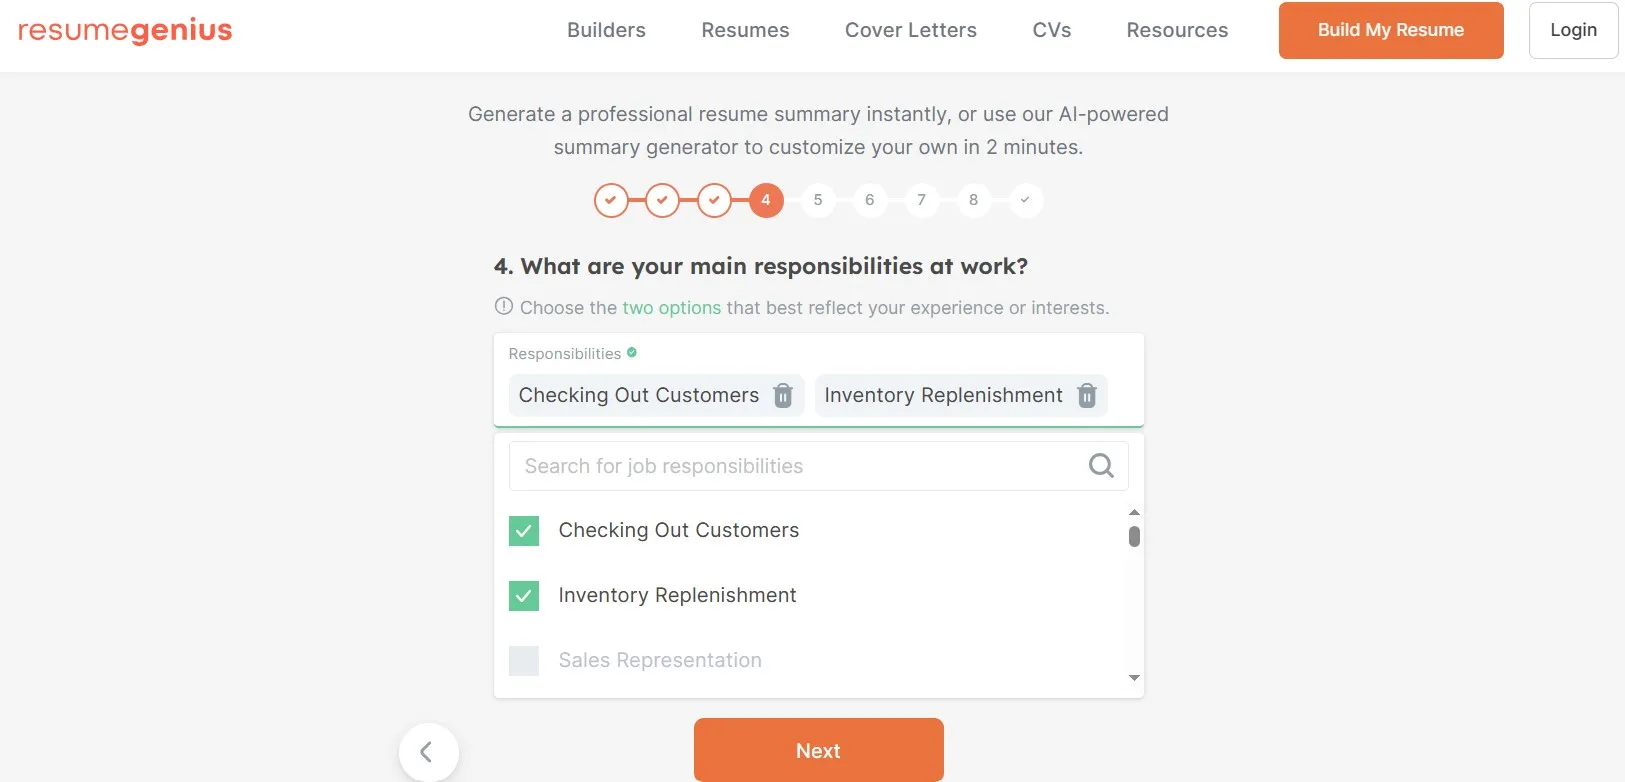Click the info icon beside the instructions
The width and height of the screenshot is (1625, 782).
click(503, 306)
